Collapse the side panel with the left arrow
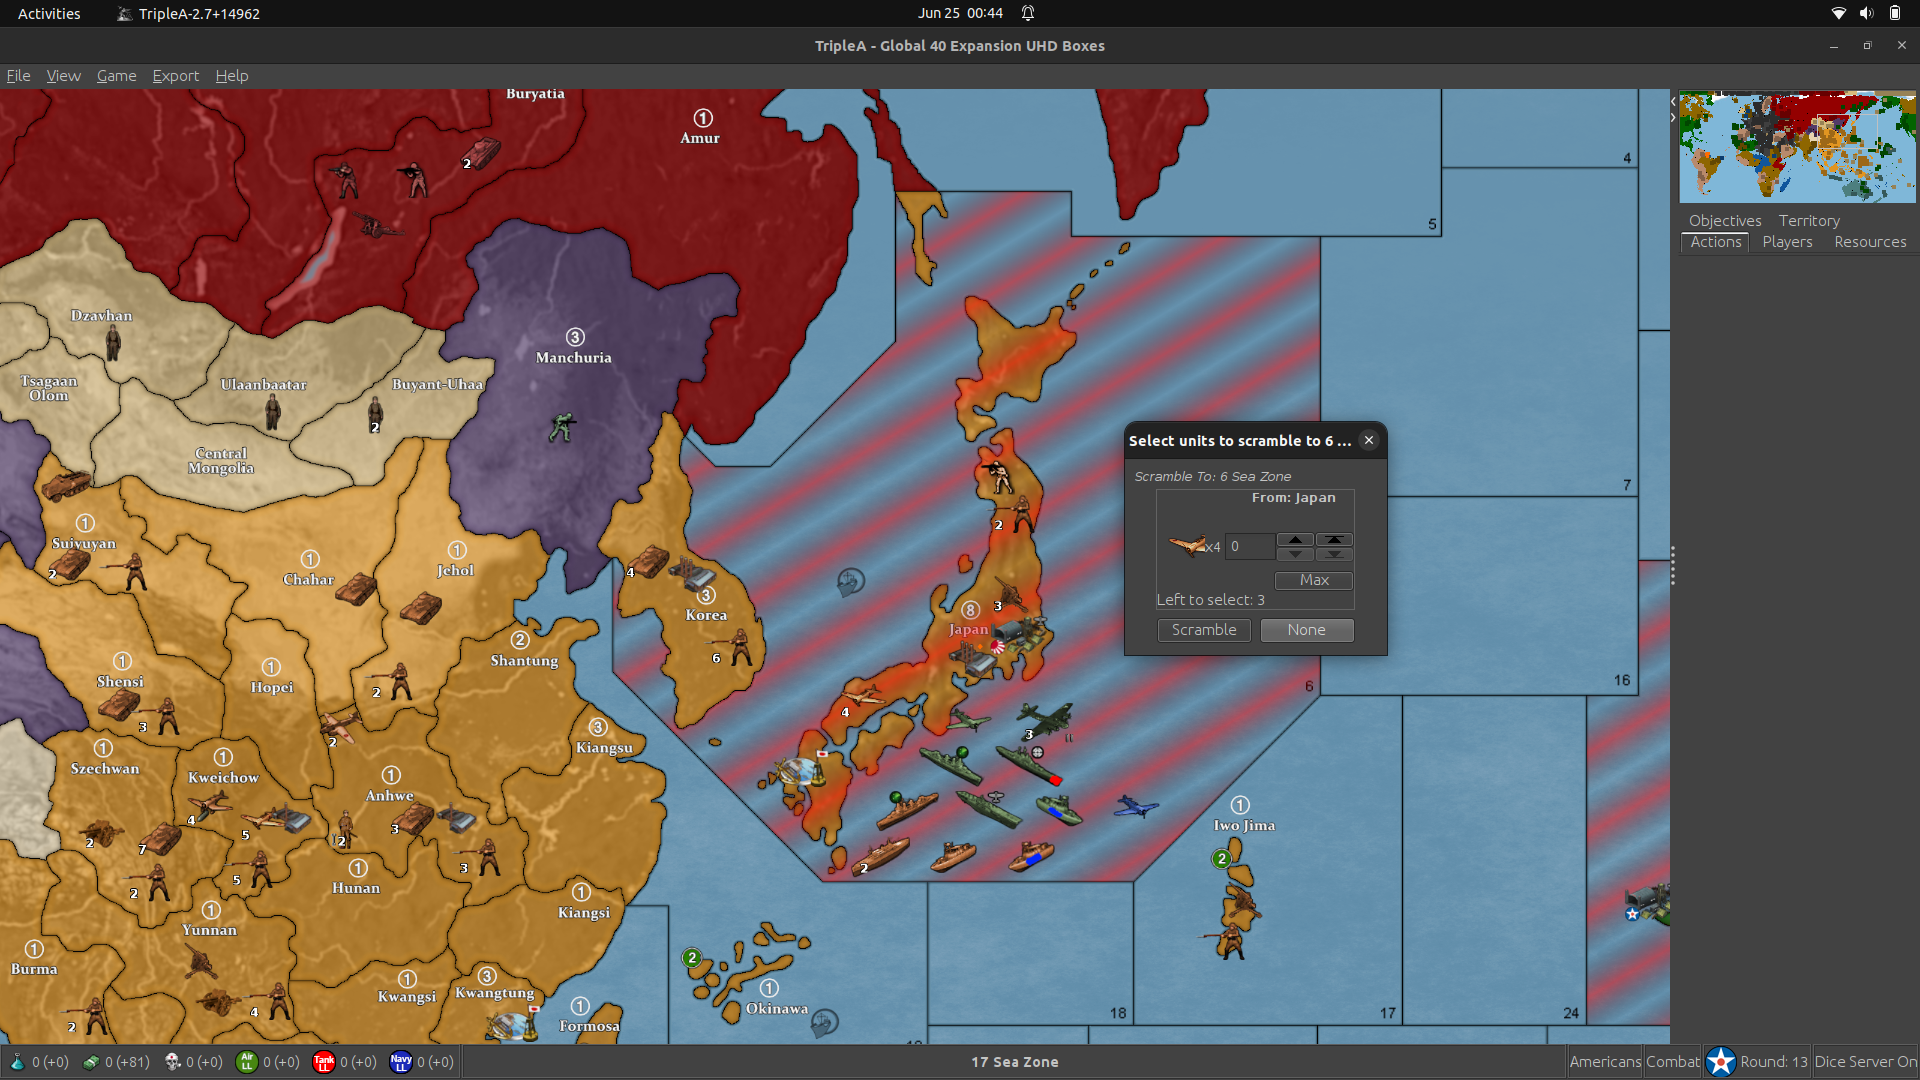 [1673, 102]
